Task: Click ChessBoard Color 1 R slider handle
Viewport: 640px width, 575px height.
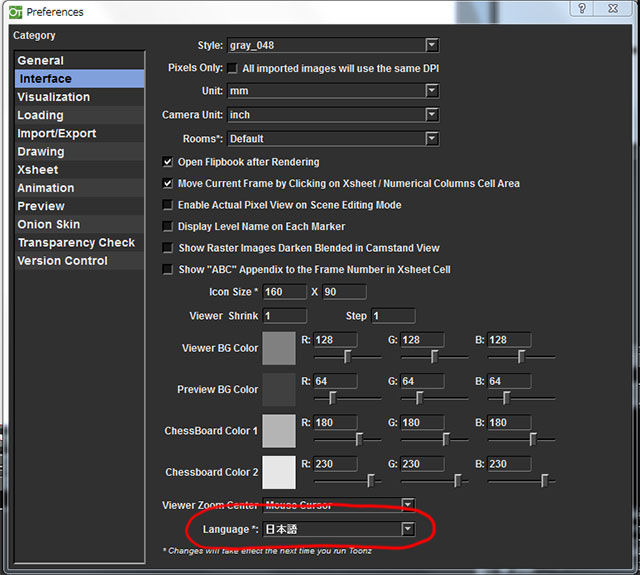Action: [359, 440]
